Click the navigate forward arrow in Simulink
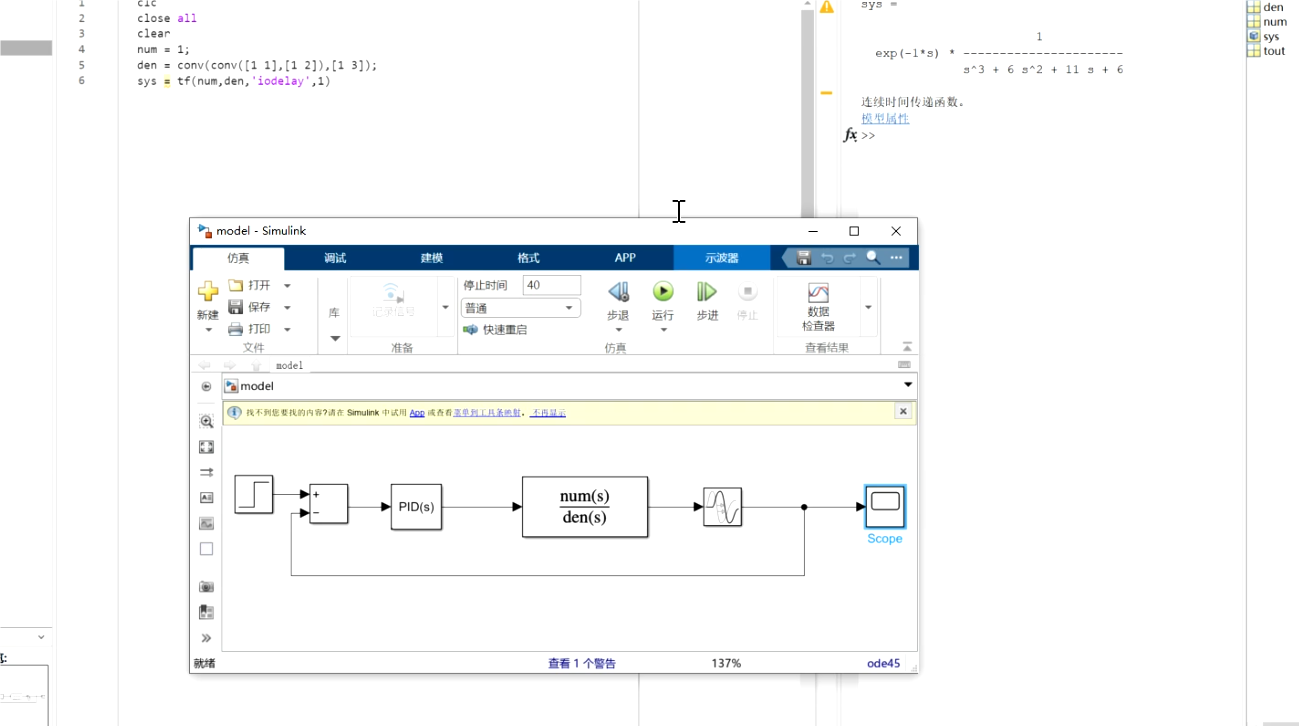Screen dimensions: 1299x726 (229, 366)
